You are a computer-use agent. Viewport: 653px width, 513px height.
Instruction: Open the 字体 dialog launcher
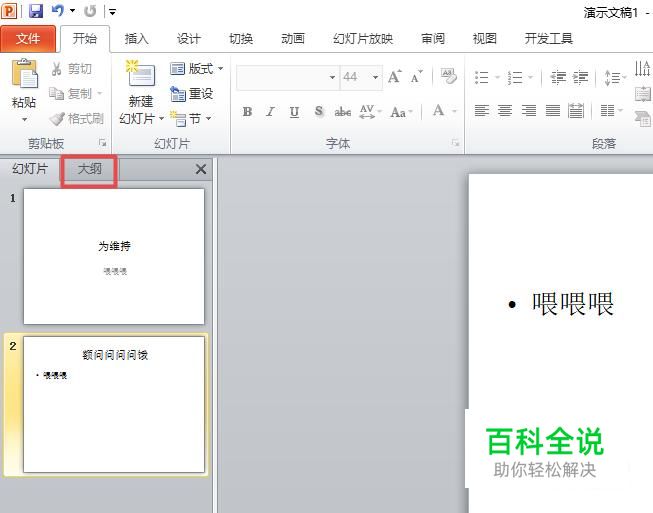click(x=455, y=143)
